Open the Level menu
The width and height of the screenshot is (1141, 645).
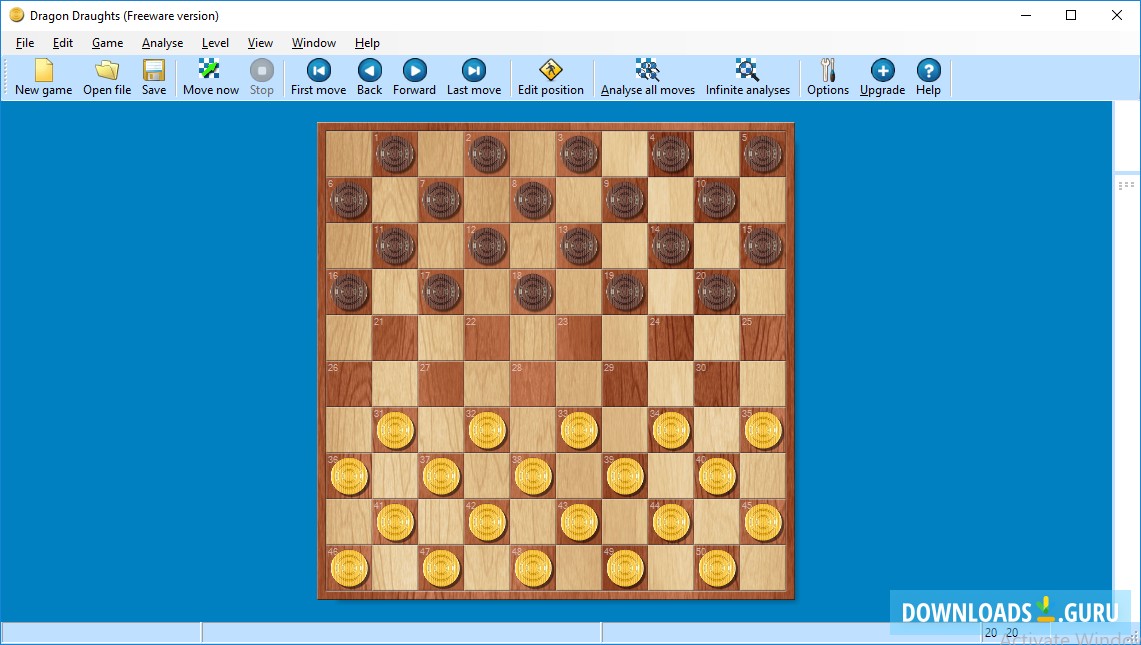[x=215, y=43]
